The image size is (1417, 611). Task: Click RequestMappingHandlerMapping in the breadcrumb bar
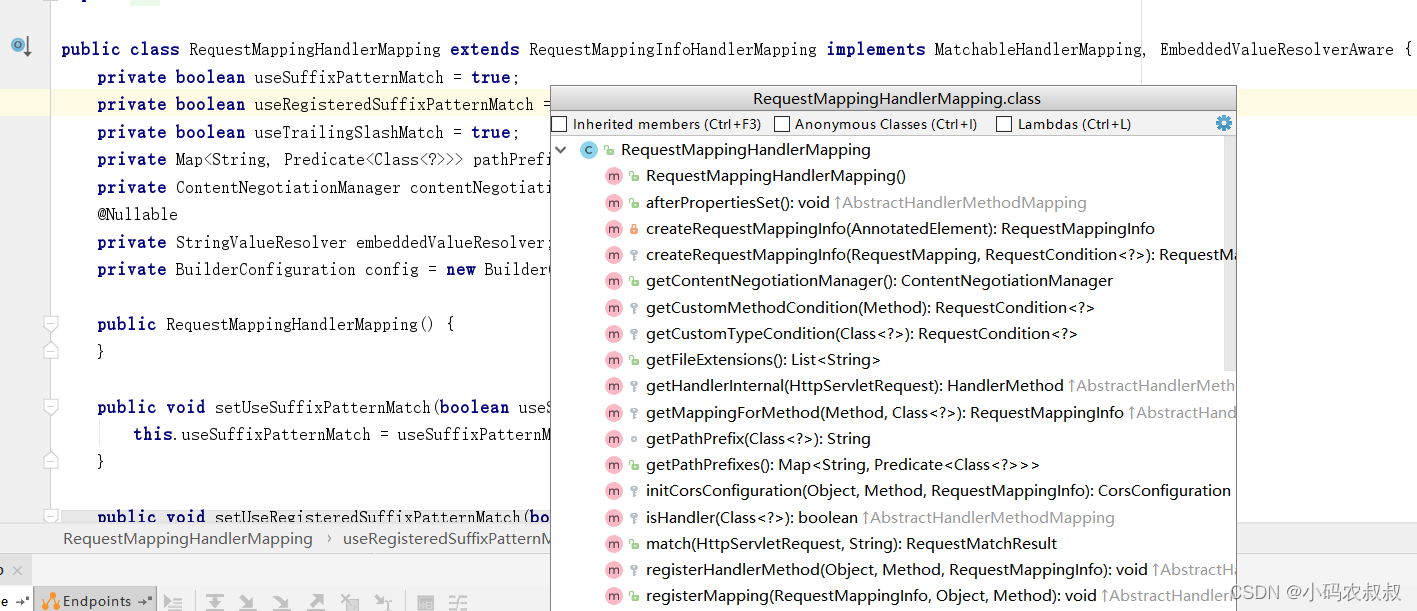click(x=188, y=539)
